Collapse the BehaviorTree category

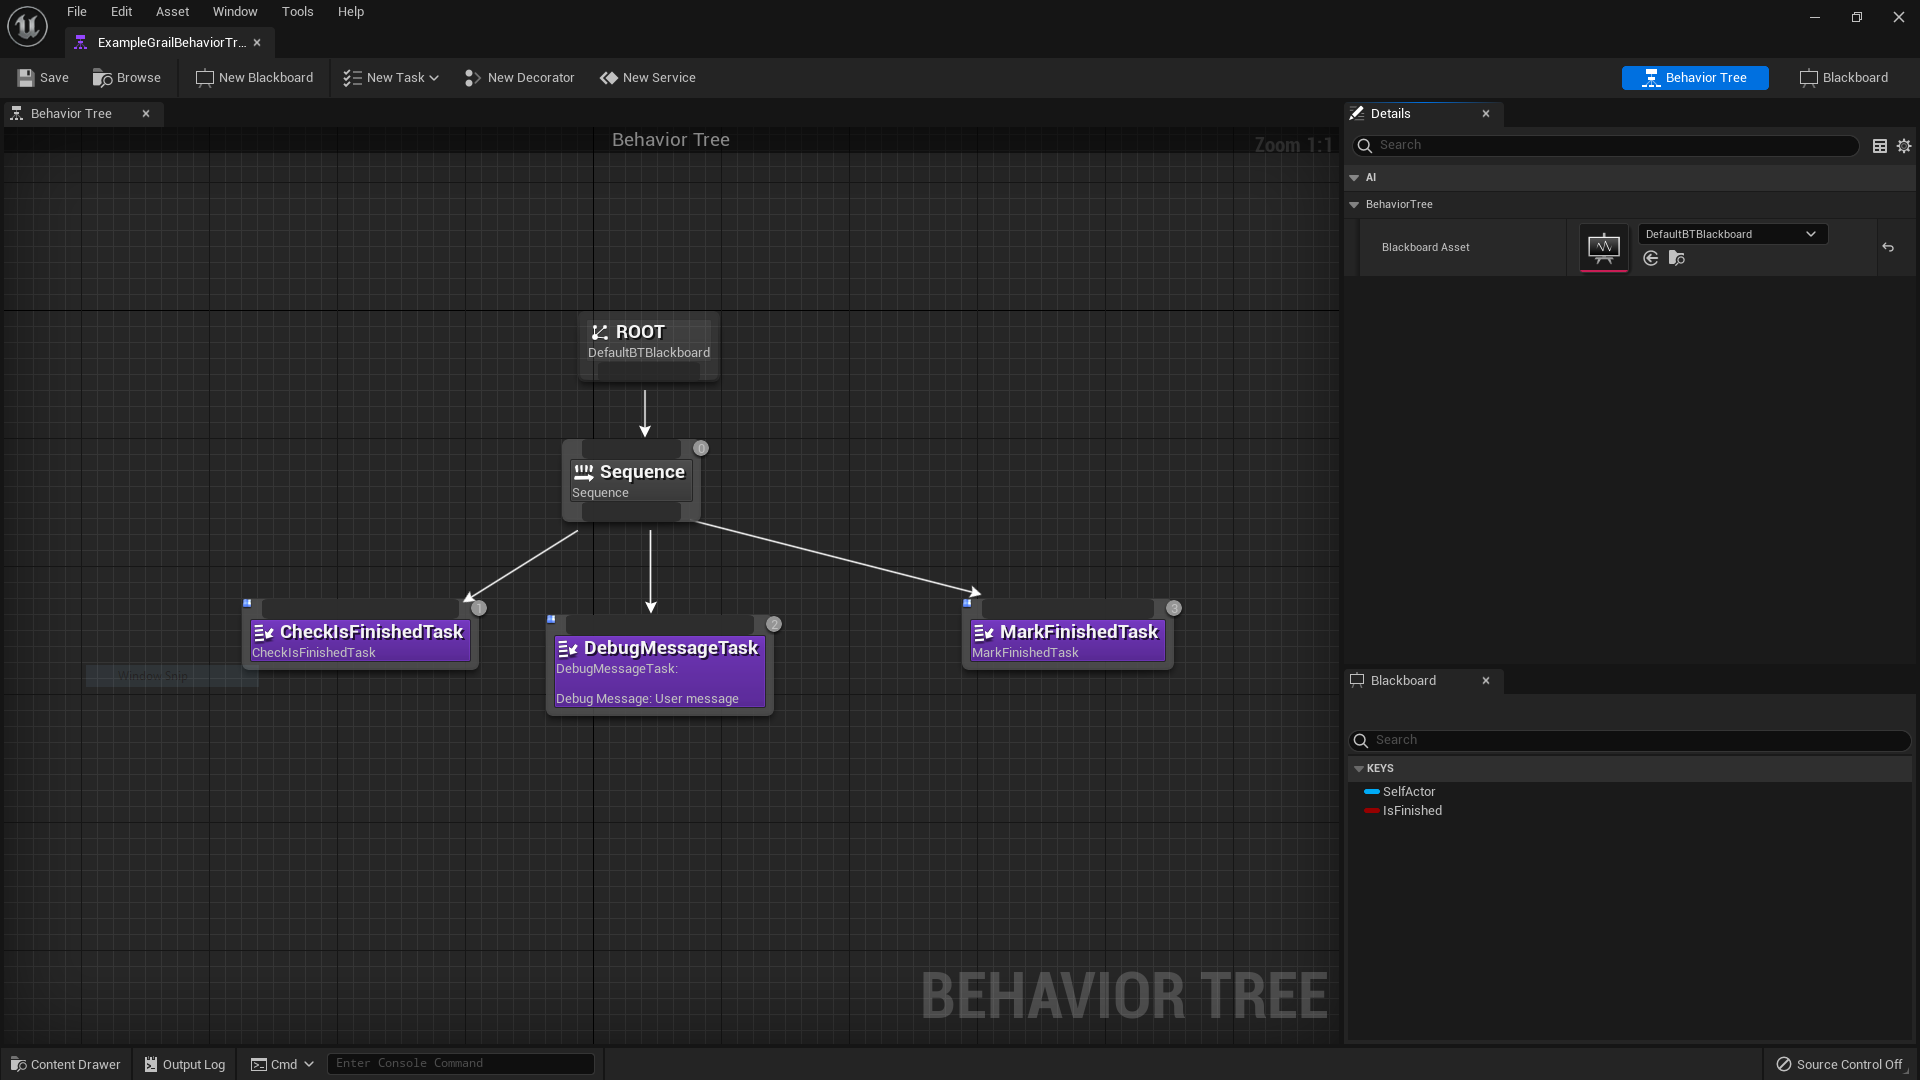(x=1354, y=205)
